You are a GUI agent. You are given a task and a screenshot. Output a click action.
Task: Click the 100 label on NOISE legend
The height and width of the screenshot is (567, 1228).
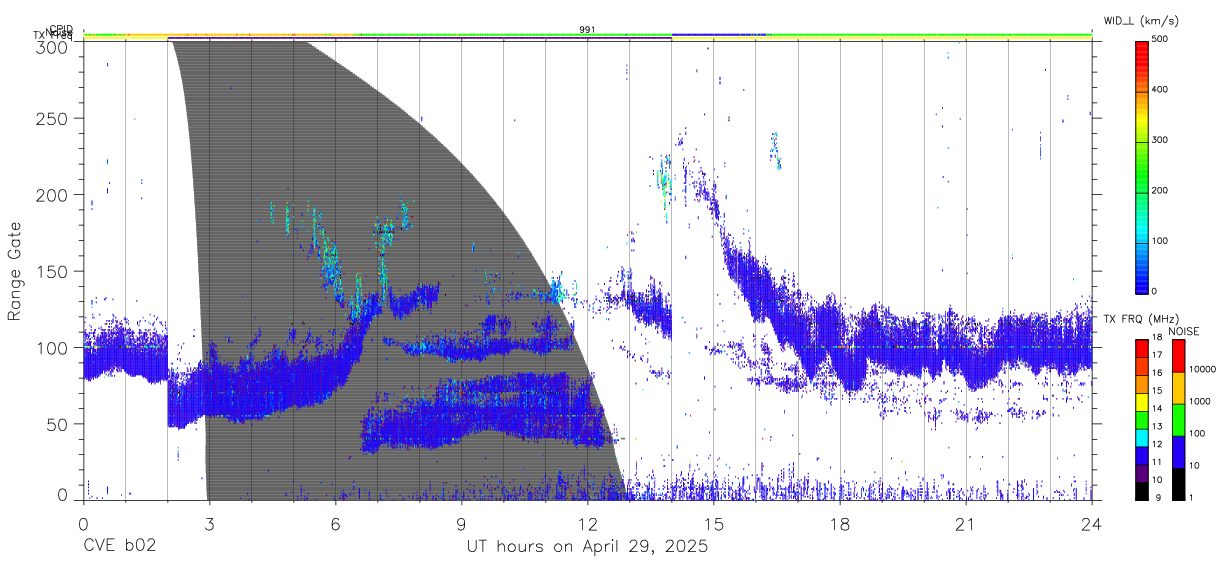(1197, 434)
